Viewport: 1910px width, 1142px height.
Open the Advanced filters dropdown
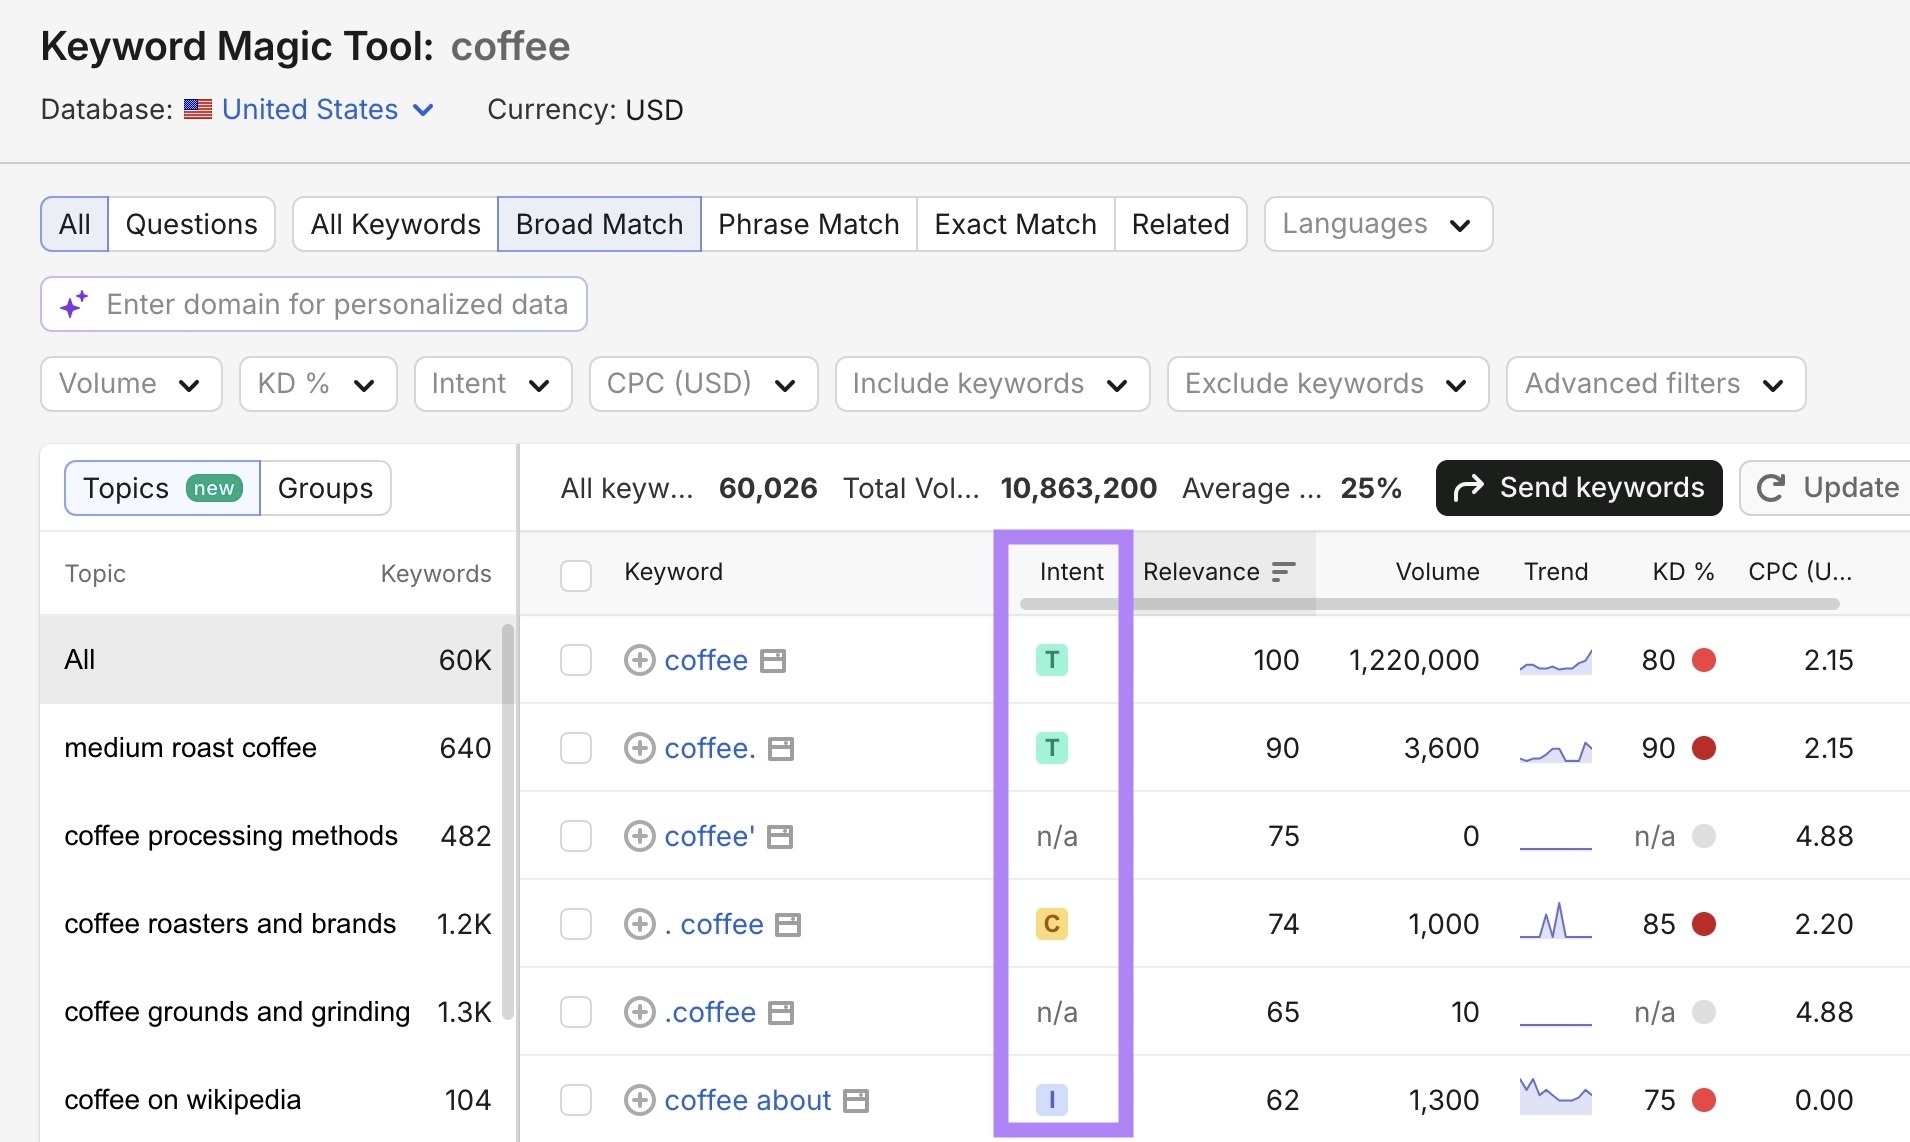[1656, 384]
